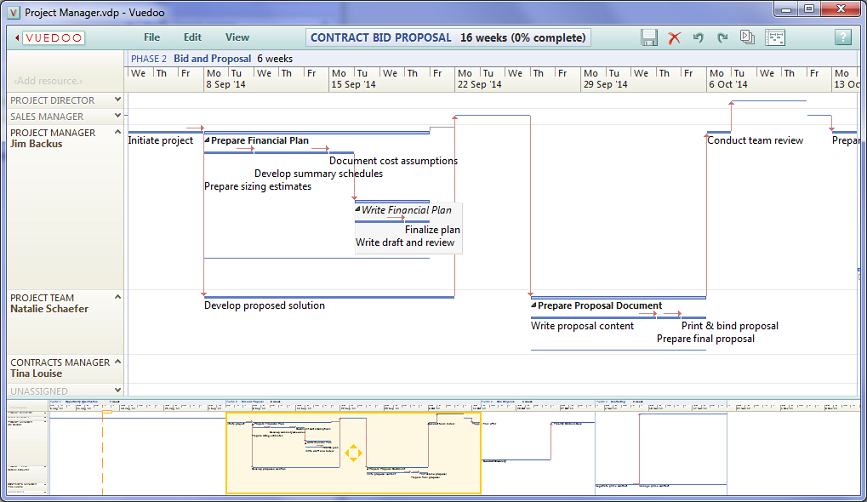The height and width of the screenshot is (502, 867).
Task: Click the Natalie Schaefer resource name
Action: click(49, 309)
